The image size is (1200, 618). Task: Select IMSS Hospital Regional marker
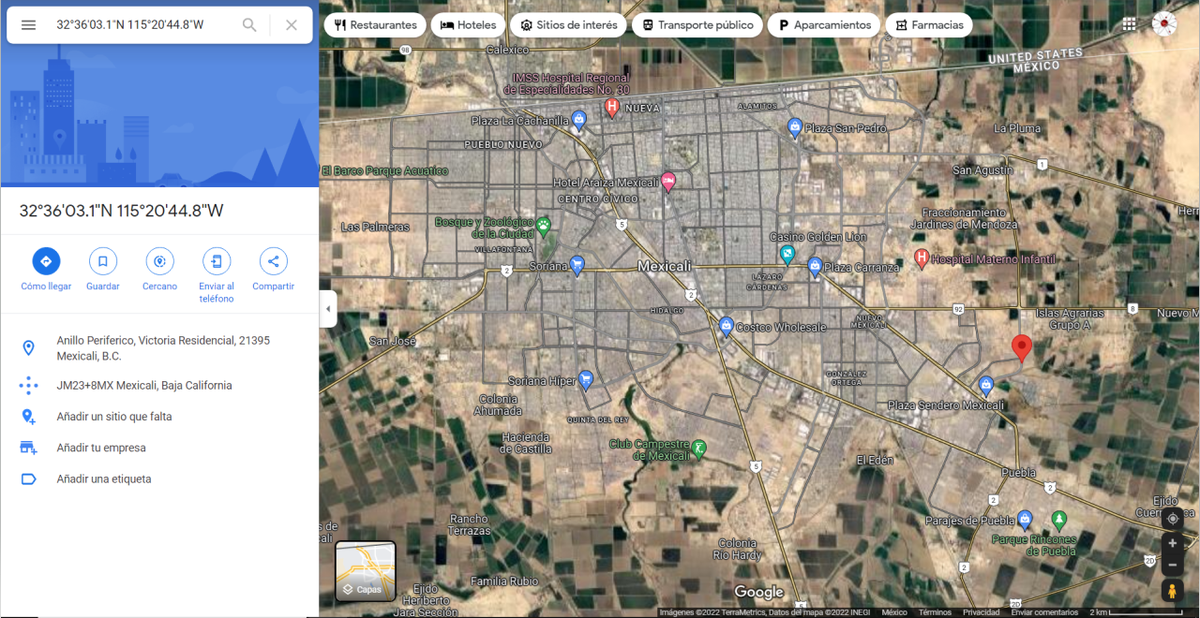pyautogui.click(x=612, y=108)
